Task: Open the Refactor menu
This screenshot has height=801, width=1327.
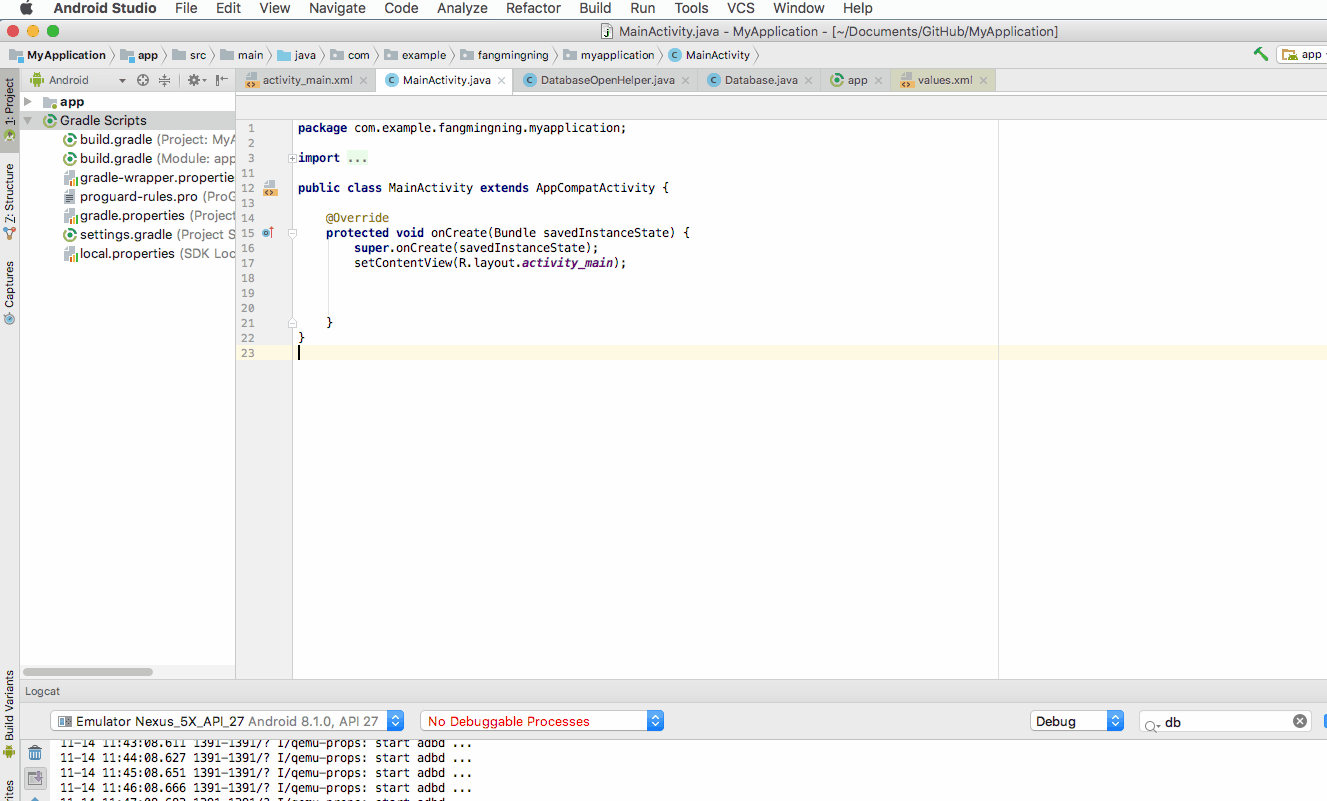Action: click(x=533, y=8)
